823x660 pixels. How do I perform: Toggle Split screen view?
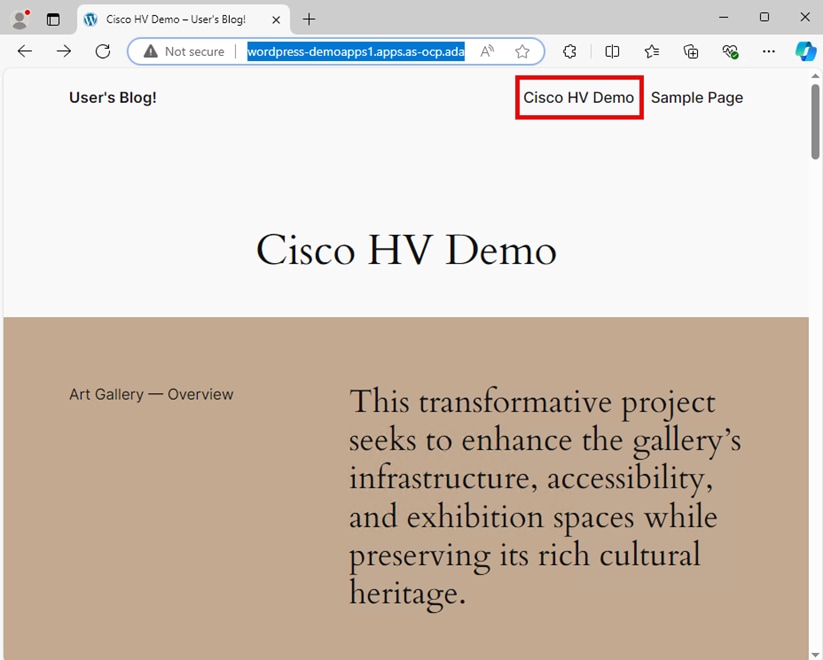coord(612,51)
